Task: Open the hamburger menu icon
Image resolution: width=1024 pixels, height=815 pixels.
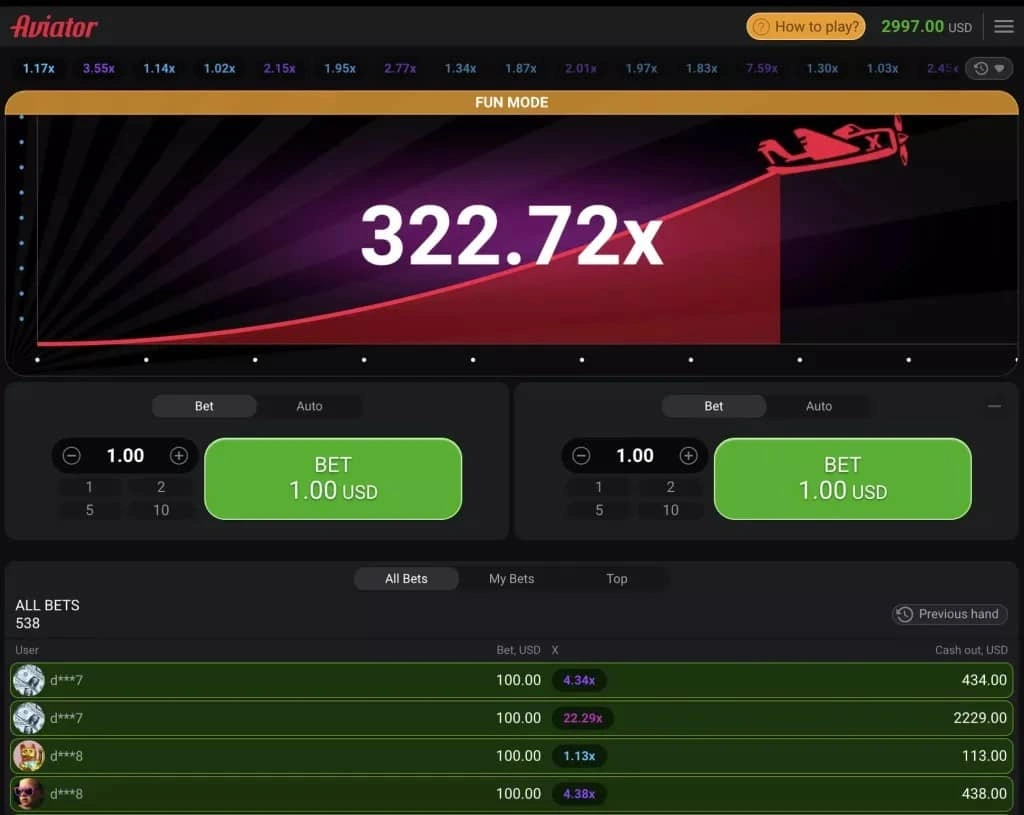Action: pos(1003,27)
